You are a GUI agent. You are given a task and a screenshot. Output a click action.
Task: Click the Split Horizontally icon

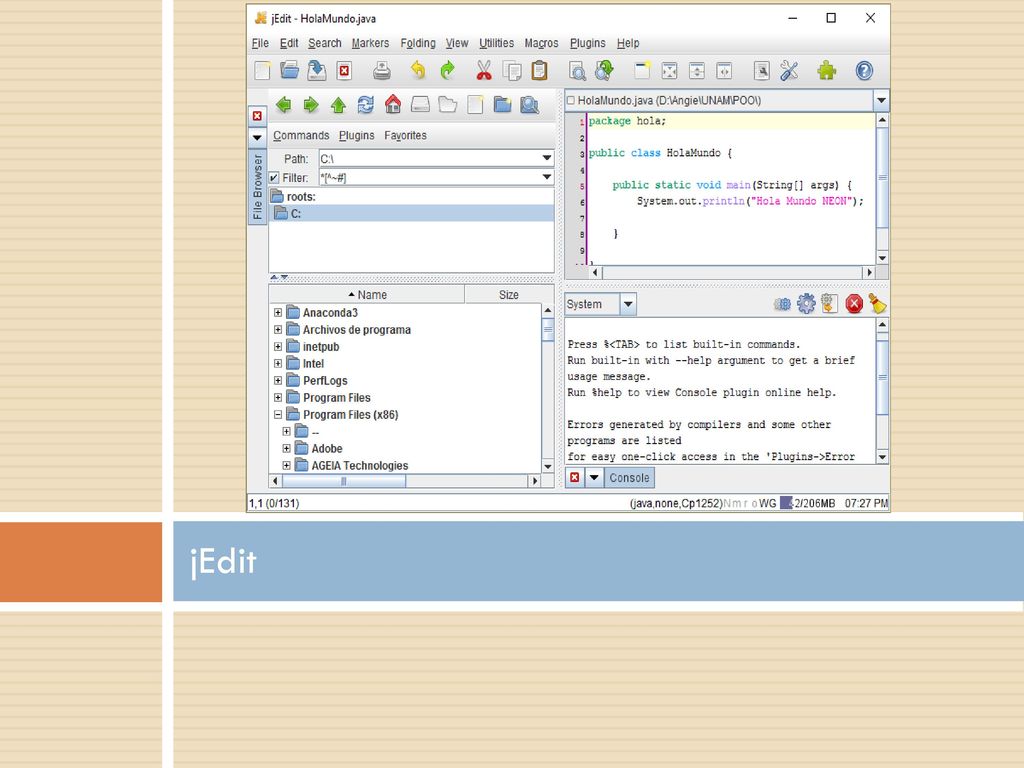pyautogui.click(x=697, y=71)
